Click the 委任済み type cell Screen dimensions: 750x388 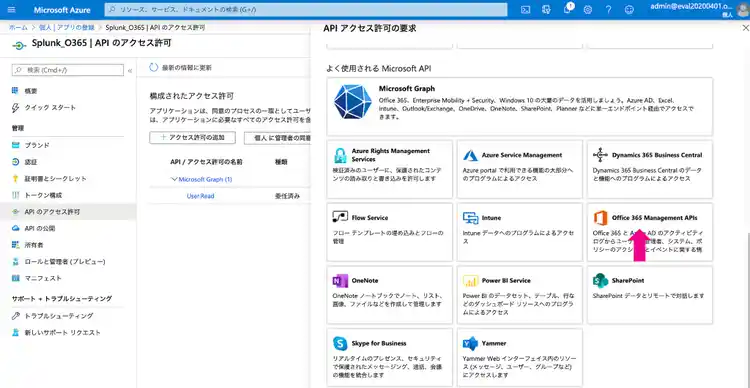pyautogui.click(x=286, y=196)
